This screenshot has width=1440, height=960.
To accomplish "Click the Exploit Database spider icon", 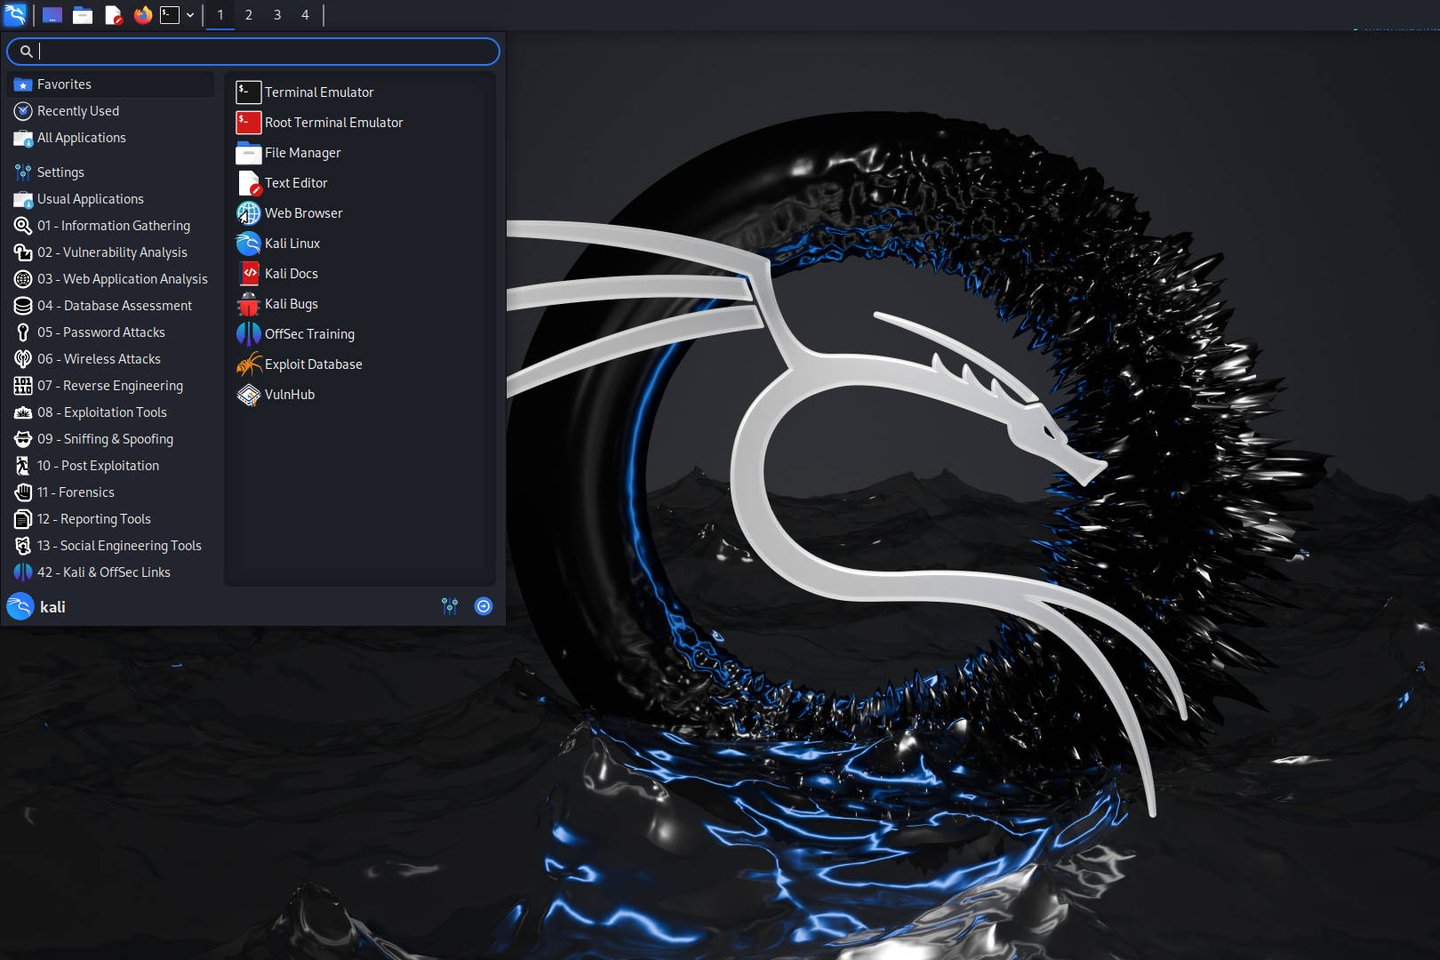I will [248, 364].
